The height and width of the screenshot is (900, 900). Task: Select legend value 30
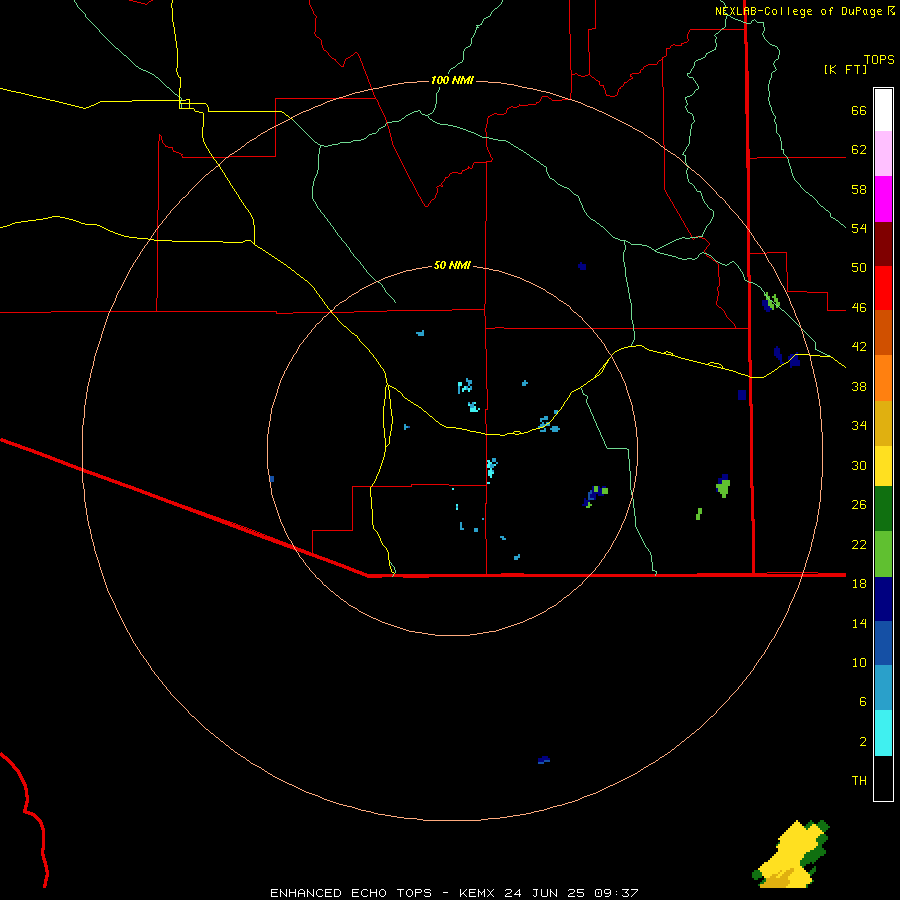pyautogui.click(x=859, y=465)
